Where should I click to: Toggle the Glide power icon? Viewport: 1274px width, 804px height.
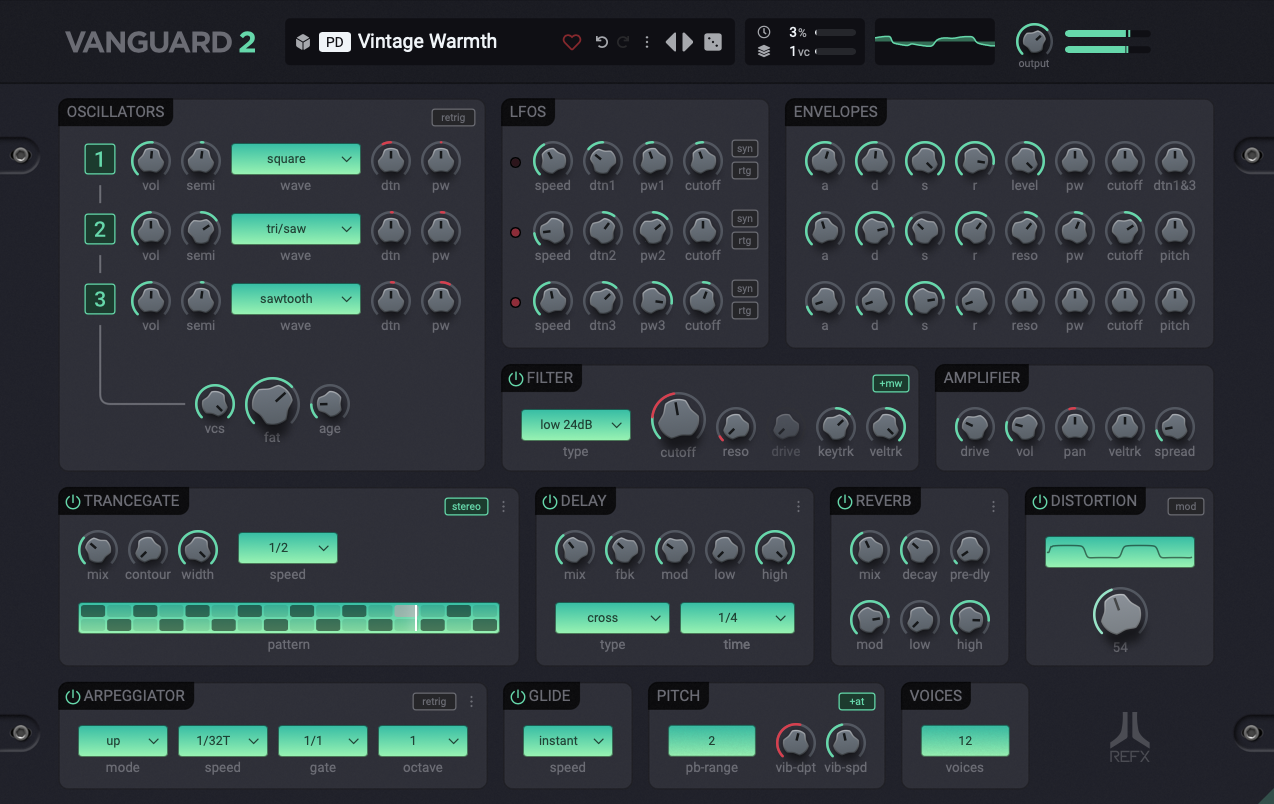point(518,696)
